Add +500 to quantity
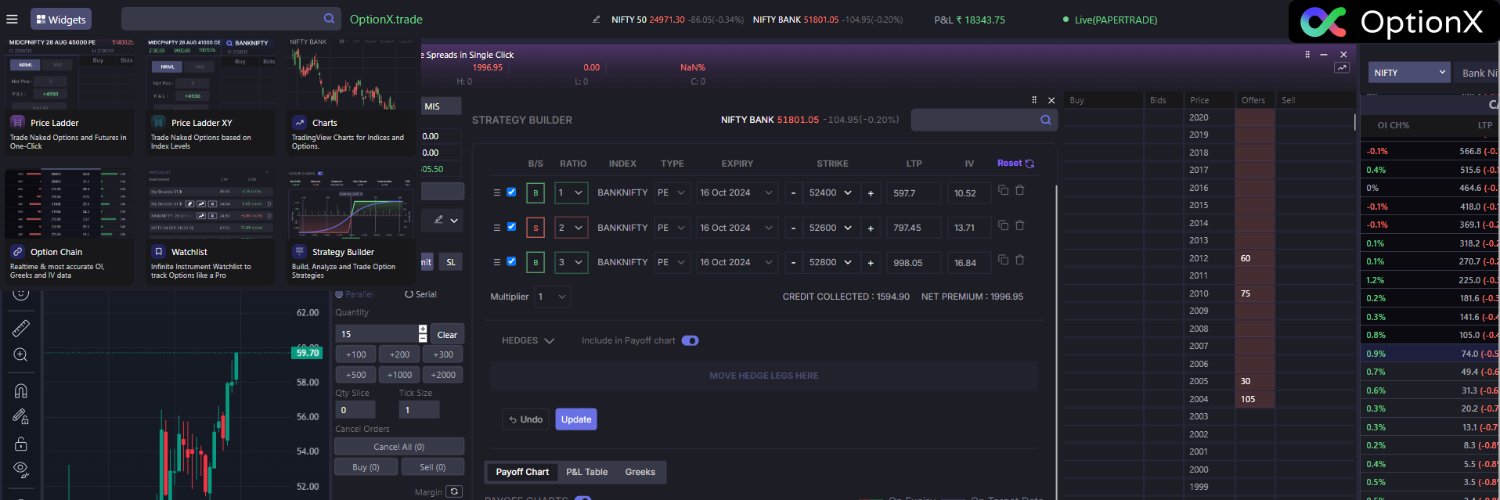 [355, 375]
